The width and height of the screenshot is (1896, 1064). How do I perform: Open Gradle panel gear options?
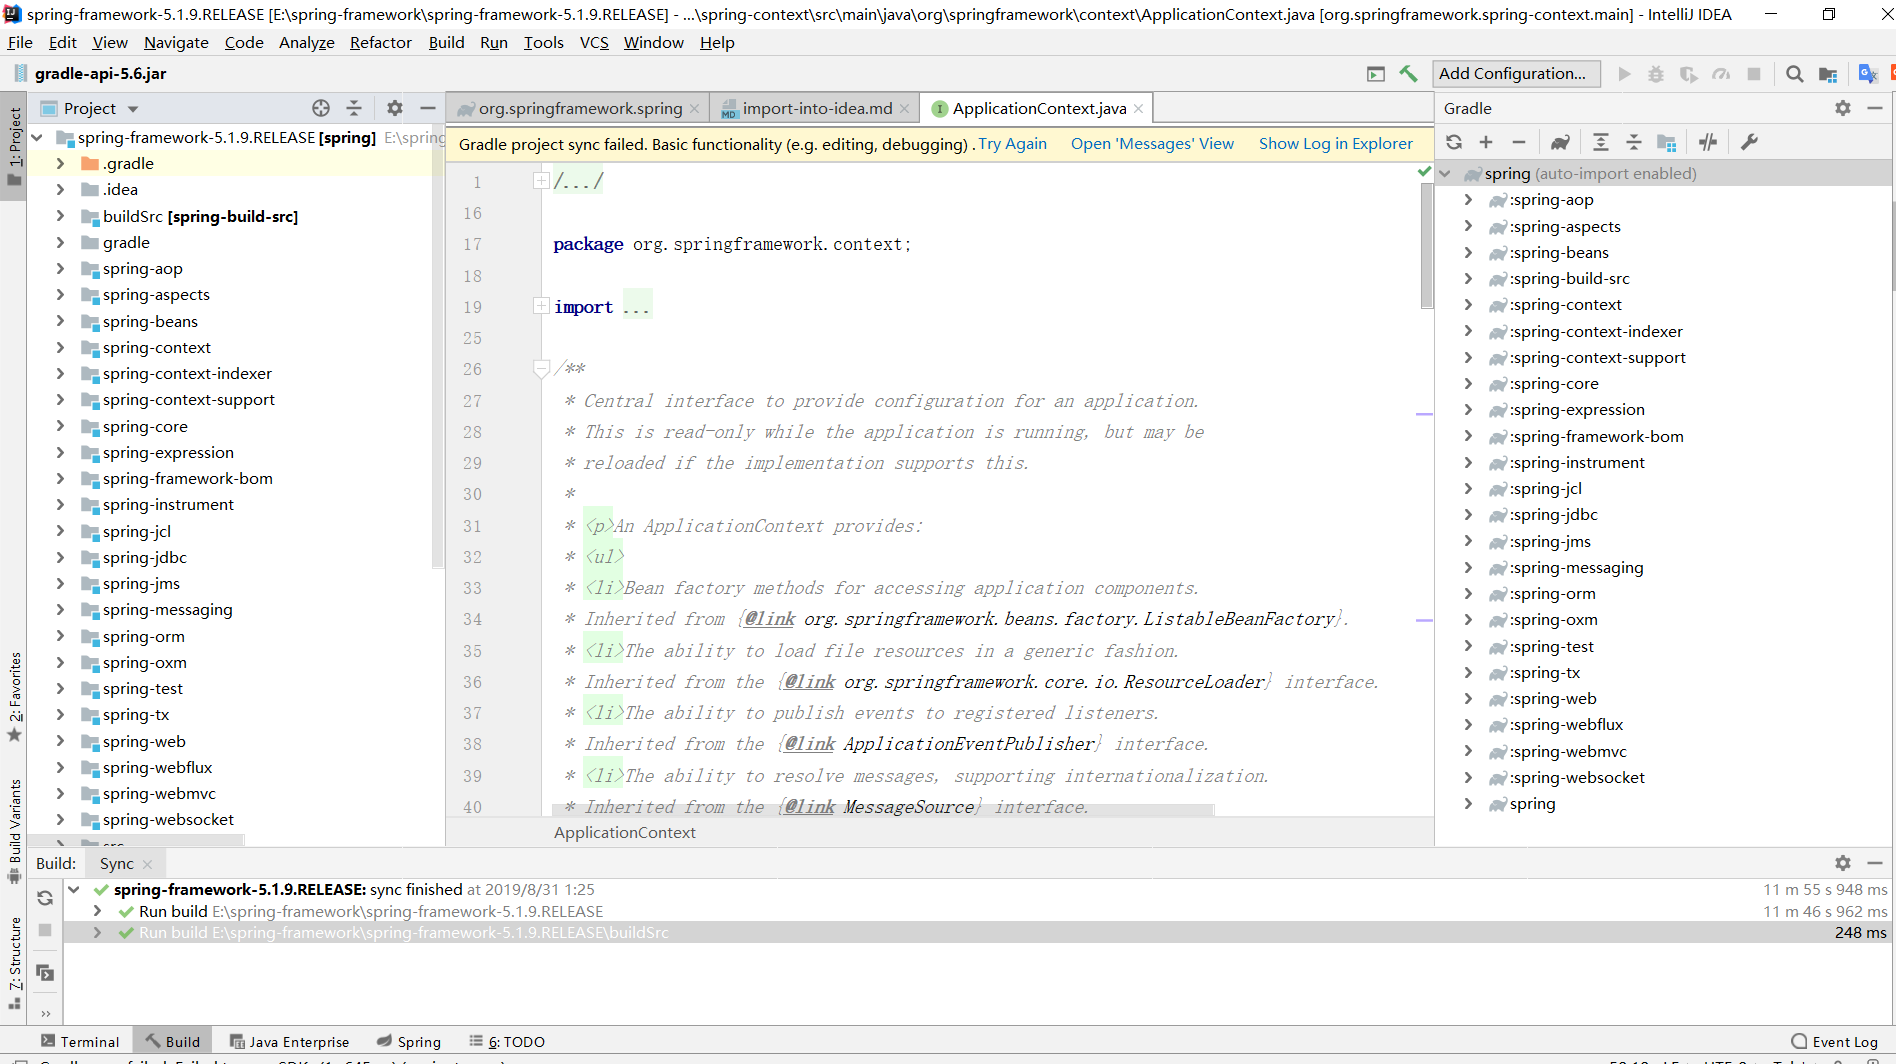tap(1843, 108)
